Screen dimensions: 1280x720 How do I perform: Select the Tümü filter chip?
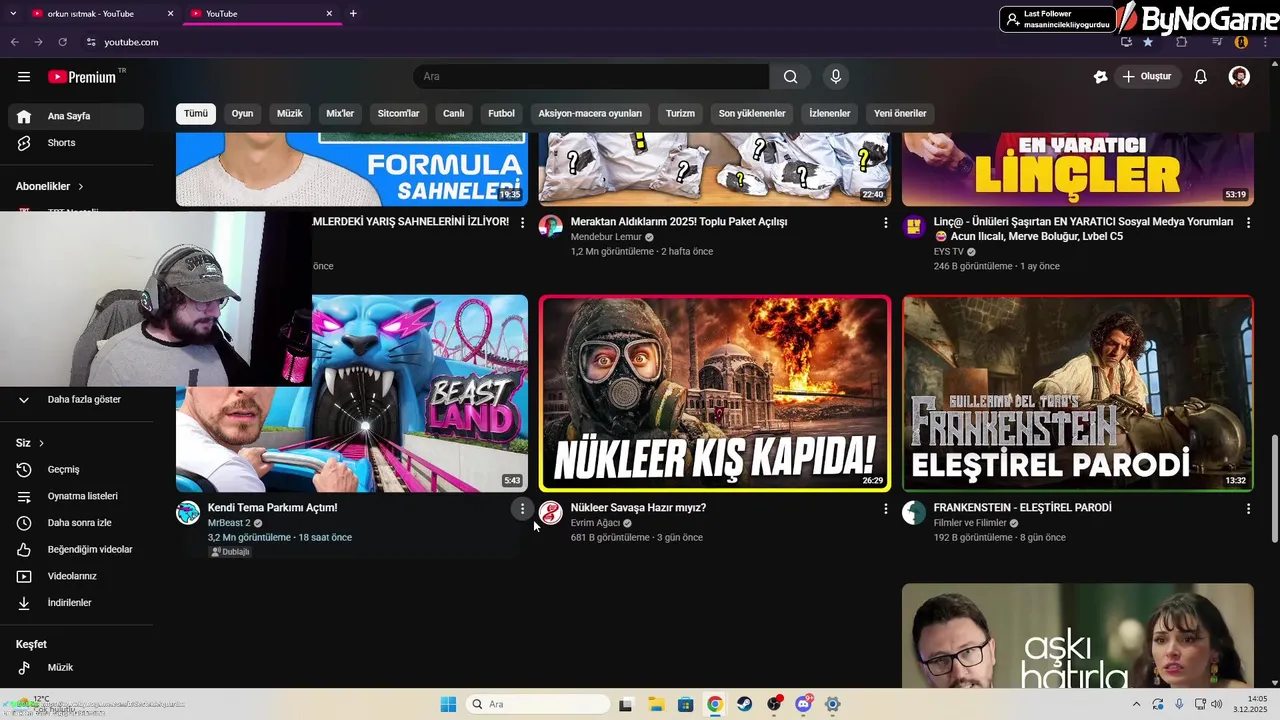[196, 113]
